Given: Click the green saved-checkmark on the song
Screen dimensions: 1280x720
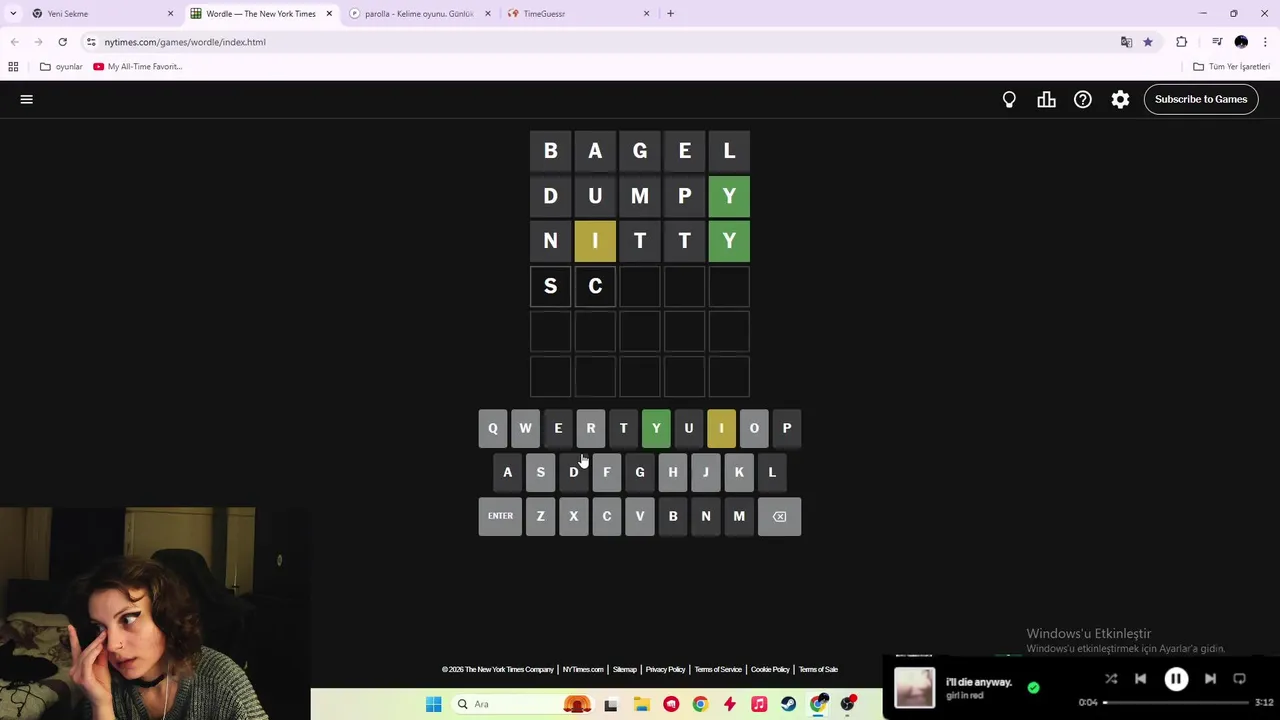Looking at the screenshot, I should coord(1033,687).
